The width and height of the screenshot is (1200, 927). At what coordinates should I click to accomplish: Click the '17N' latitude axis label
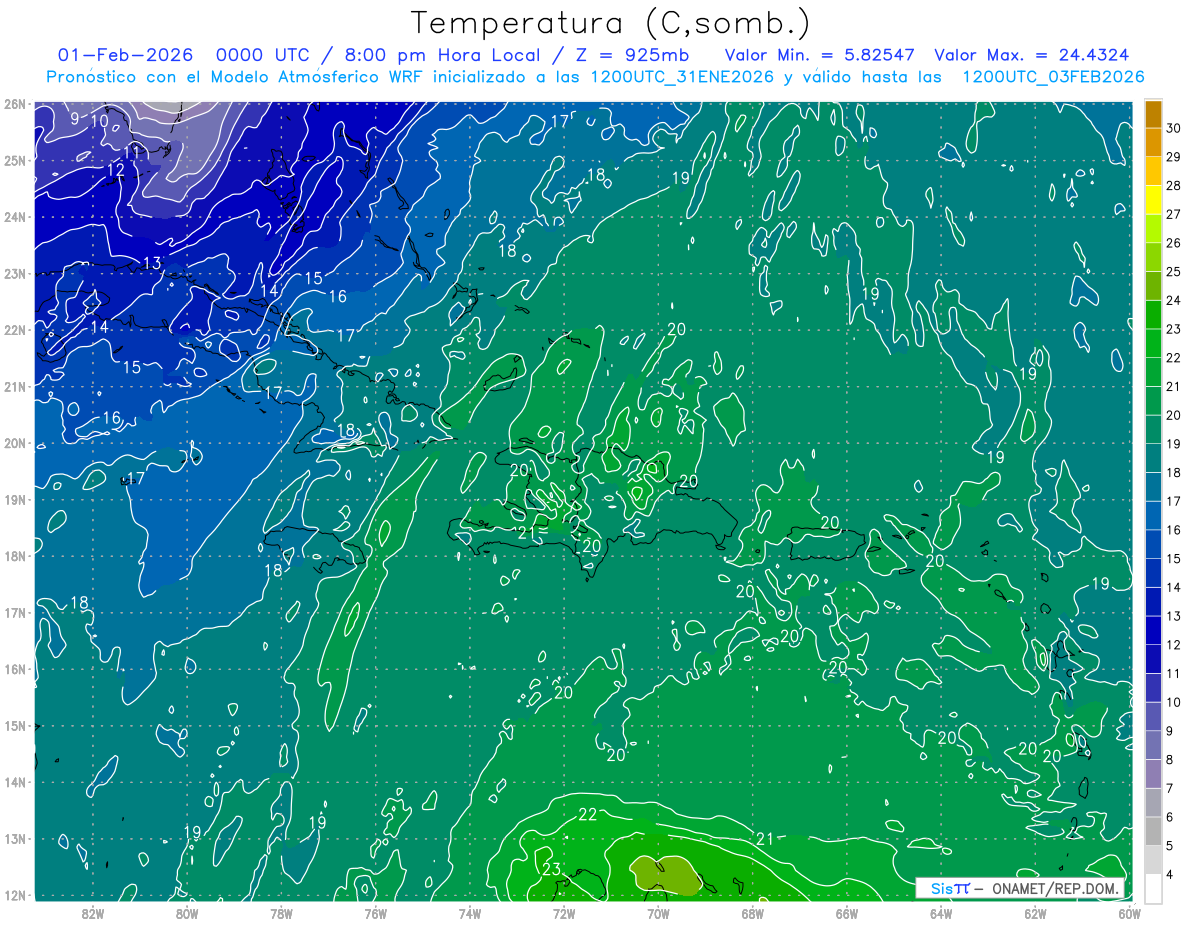(14, 612)
